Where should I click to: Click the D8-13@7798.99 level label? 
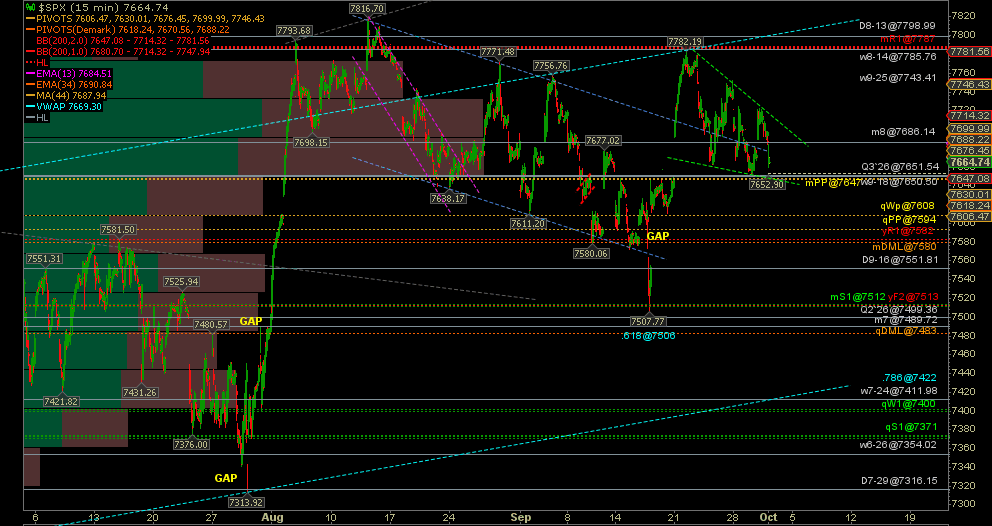pos(897,26)
